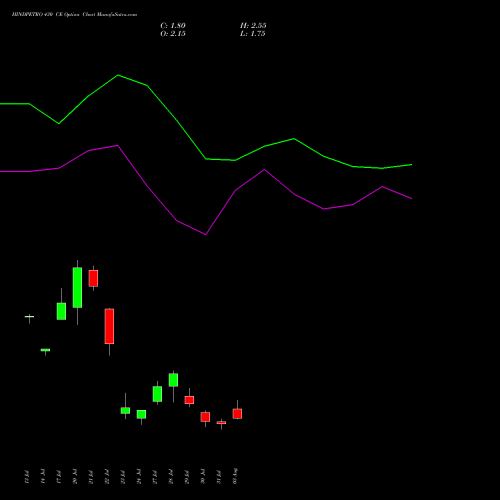
Task: Click the green candle for 17 Jul
Action: pyautogui.click(x=61, y=311)
